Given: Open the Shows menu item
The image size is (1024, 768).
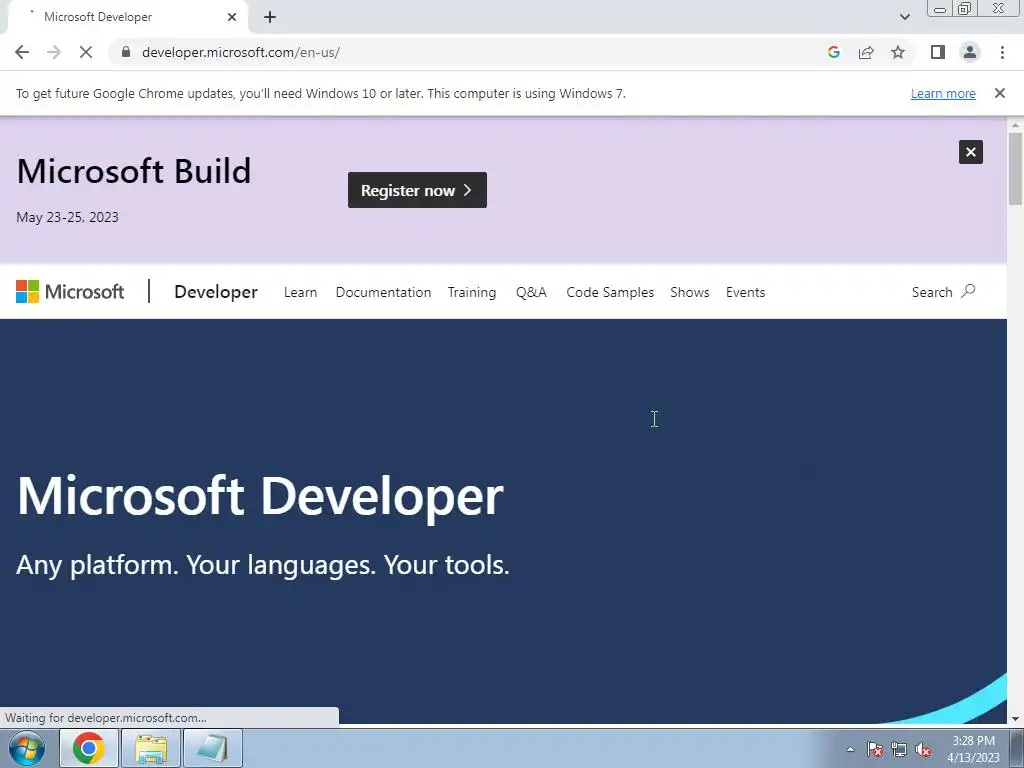Looking at the screenshot, I should (x=690, y=293).
